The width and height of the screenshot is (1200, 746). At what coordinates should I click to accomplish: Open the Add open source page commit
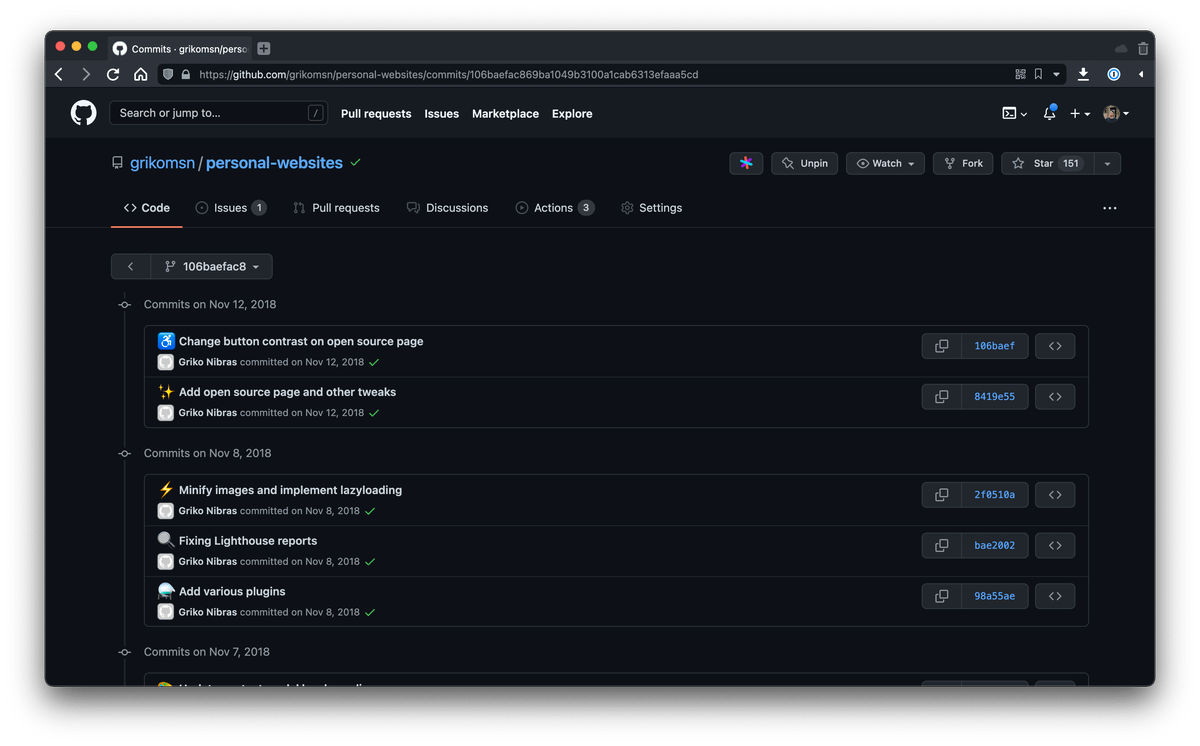click(287, 392)
